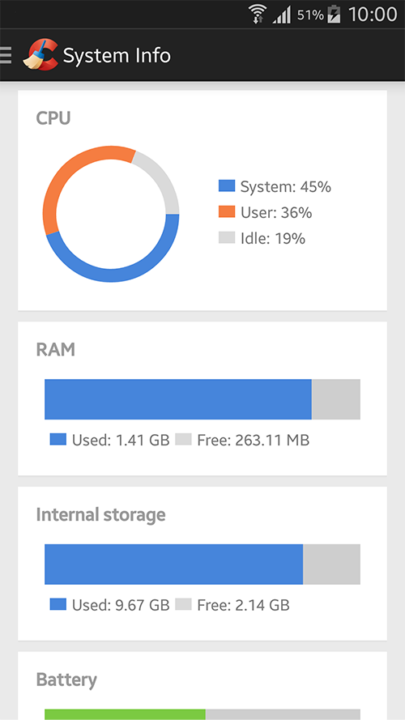Tap the gray Idle 19% legend square
The width and height of the screenshot is (405, 720).
226,237
